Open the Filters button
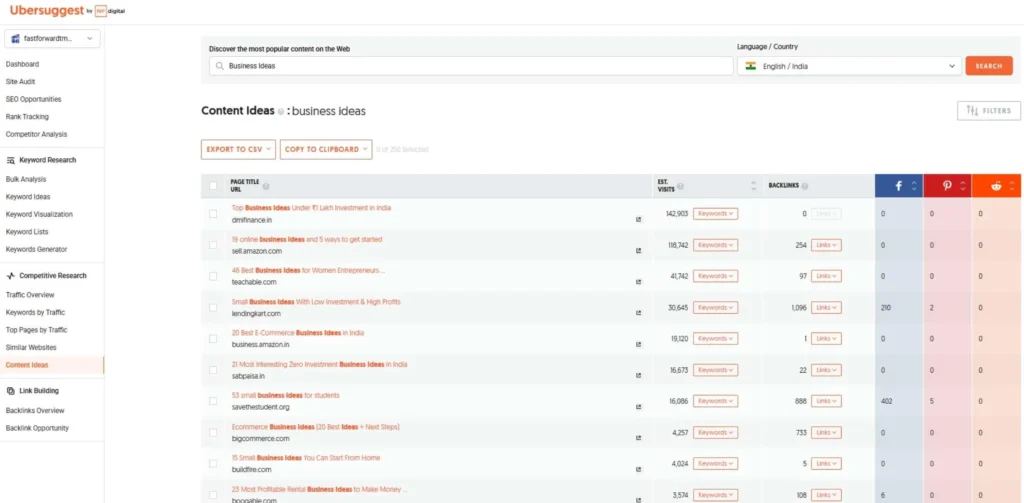The image size is (1024, 503). (988, 111)
